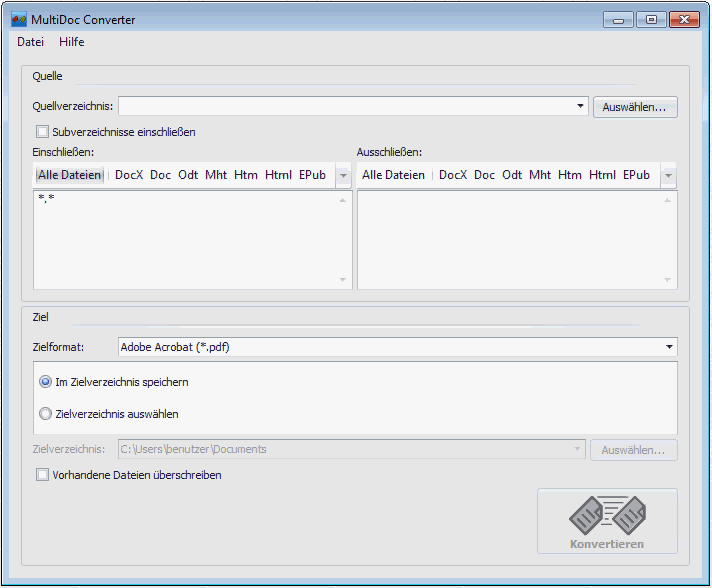Select Htm filter in Ausschließen toolbar
The height and width of the screenshot is (588, 712).
[x=570, y=175]
